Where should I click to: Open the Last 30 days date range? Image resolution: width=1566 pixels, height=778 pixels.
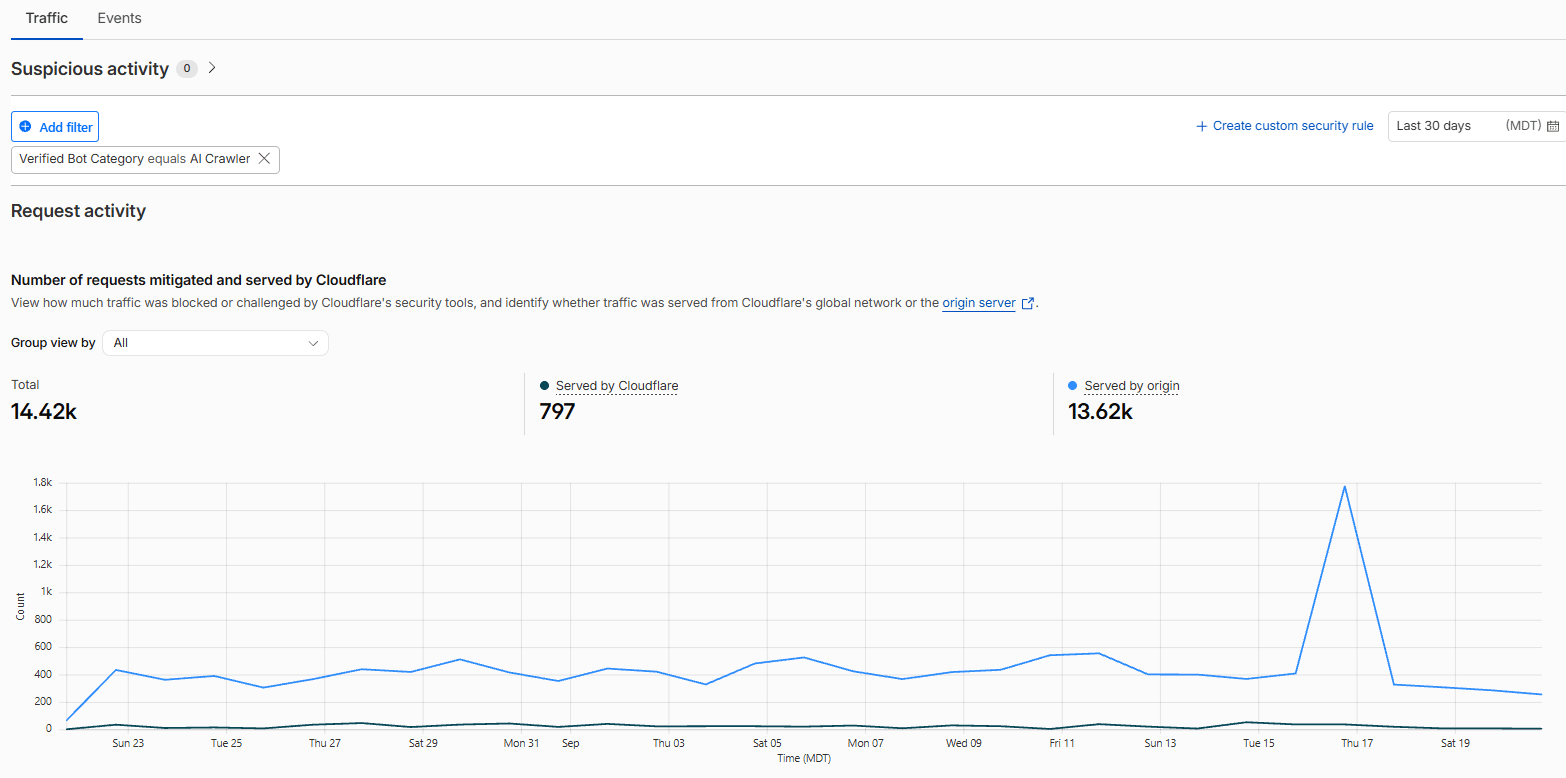pos(1476,126)
